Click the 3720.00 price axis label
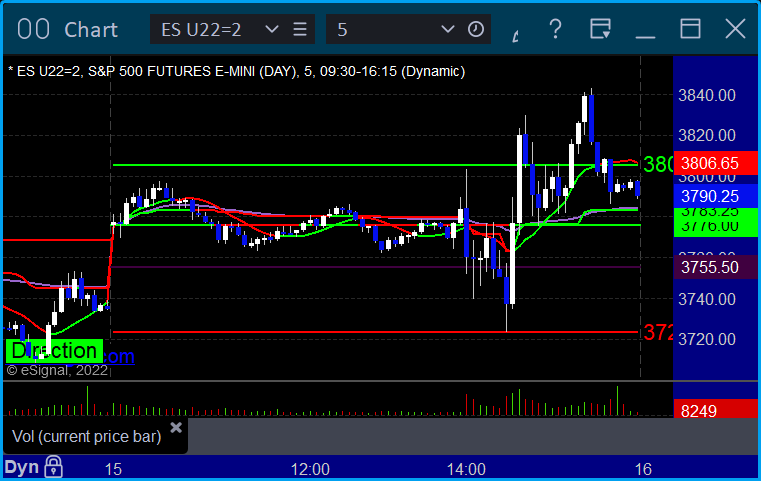Screen dimensions: 761x481 (707, 339)
